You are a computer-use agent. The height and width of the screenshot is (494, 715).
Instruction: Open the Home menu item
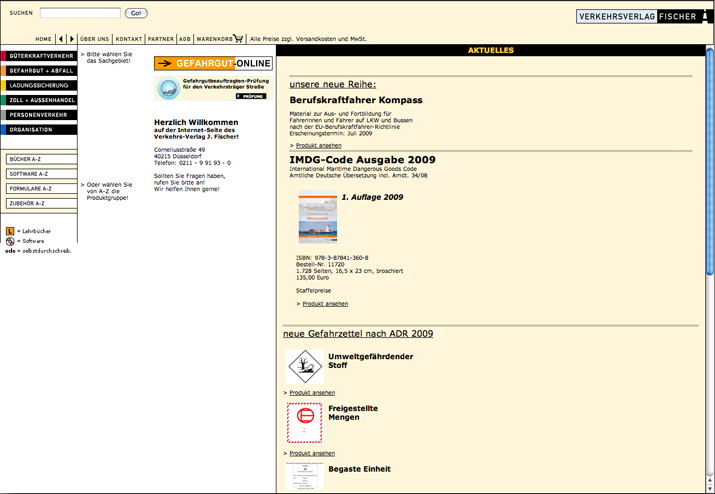coord(43,39)
